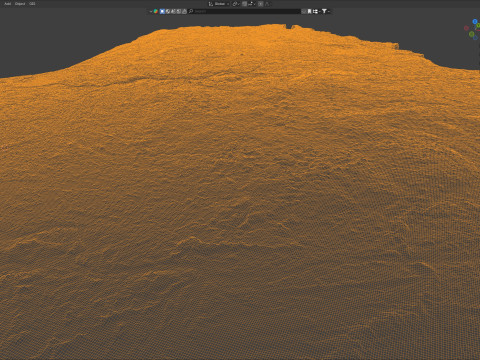Click the highlighted blue icon in the lower toolbar row
The height and width of the screenshot is (360, 480).
tap(162, 11)
